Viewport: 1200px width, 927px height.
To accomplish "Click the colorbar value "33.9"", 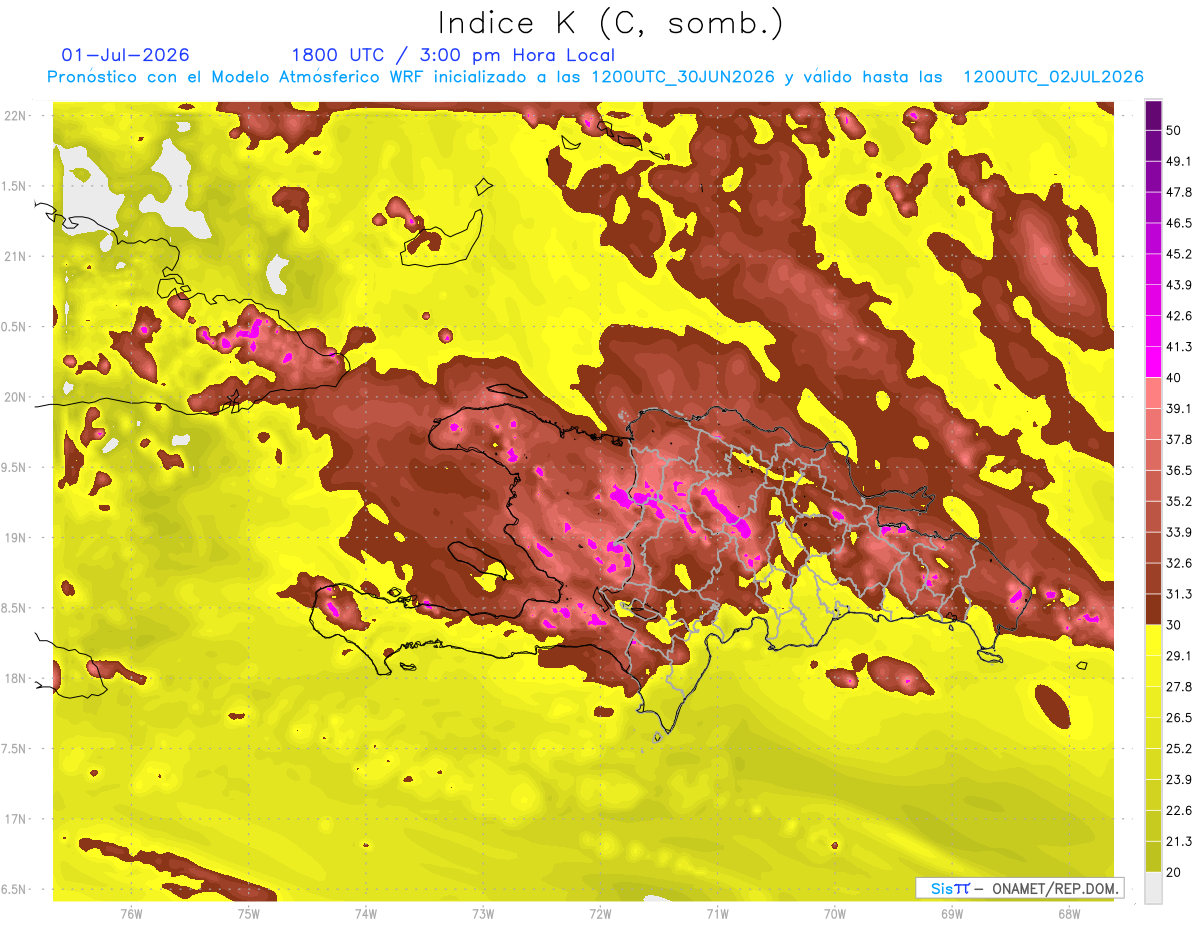I will (x=1179, y=532).
